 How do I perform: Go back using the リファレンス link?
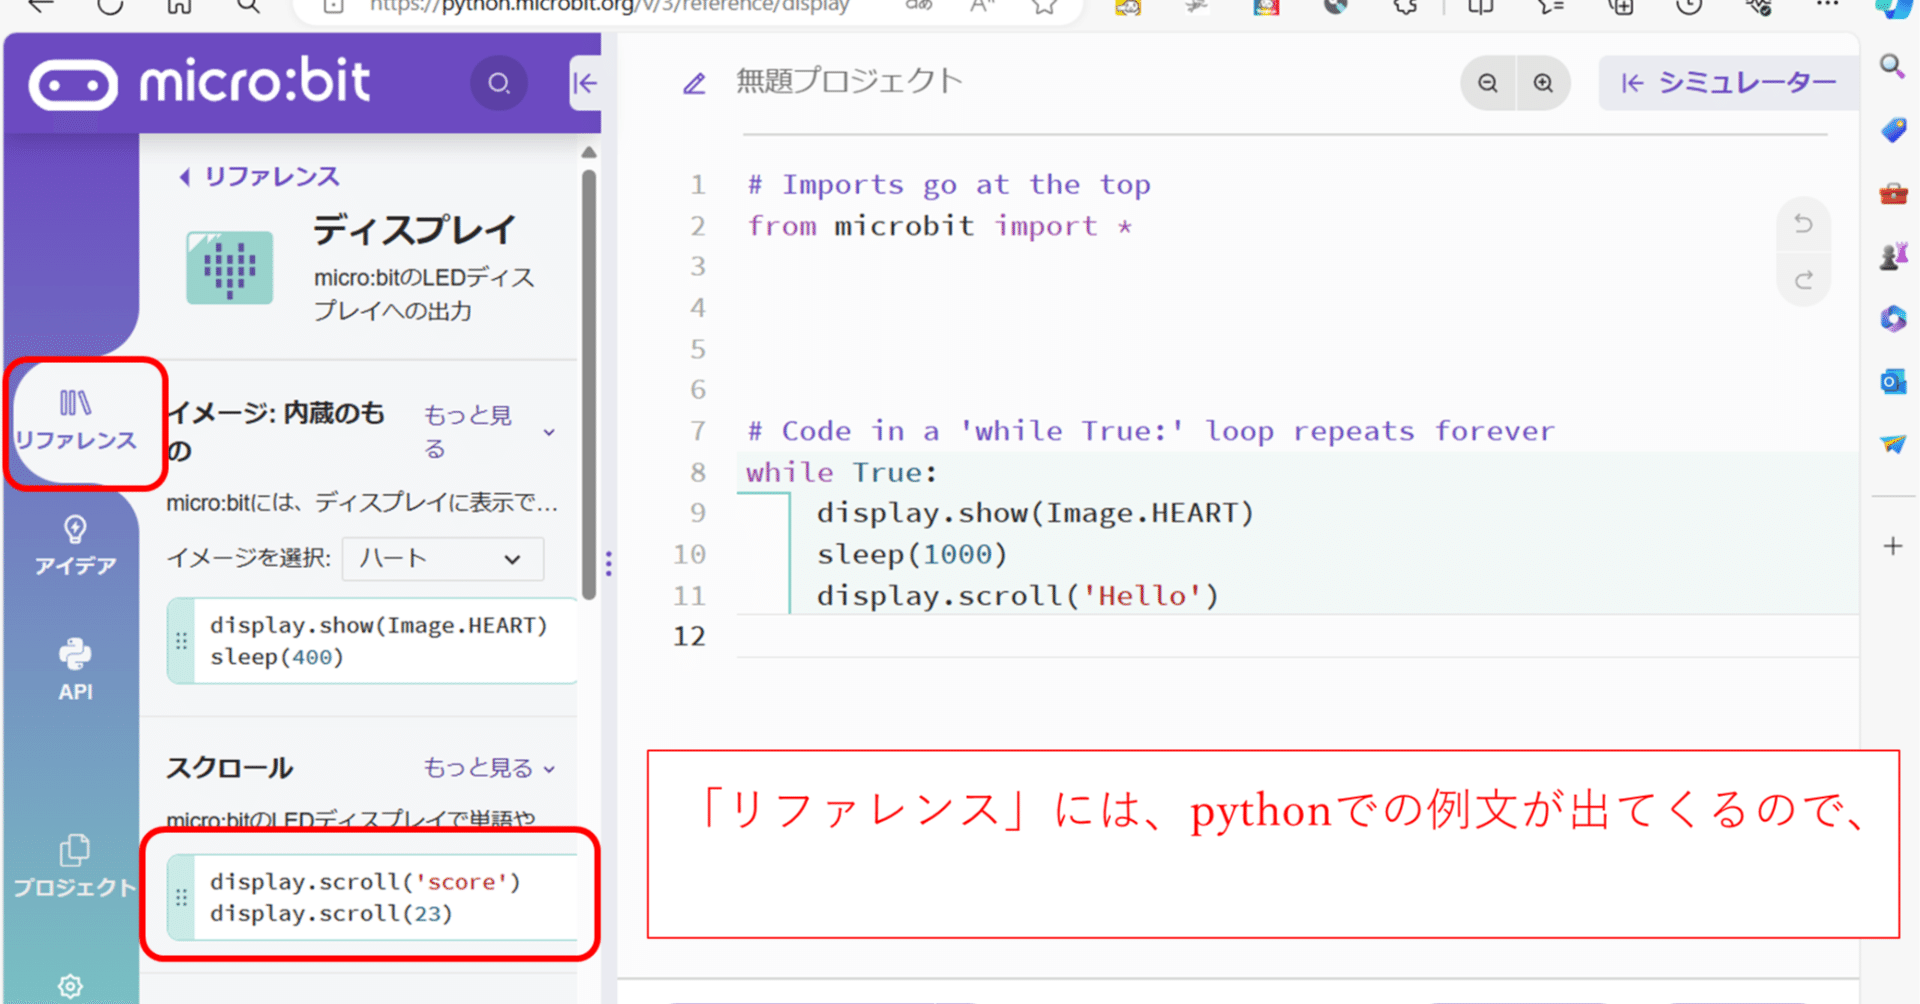pos(258,175)
